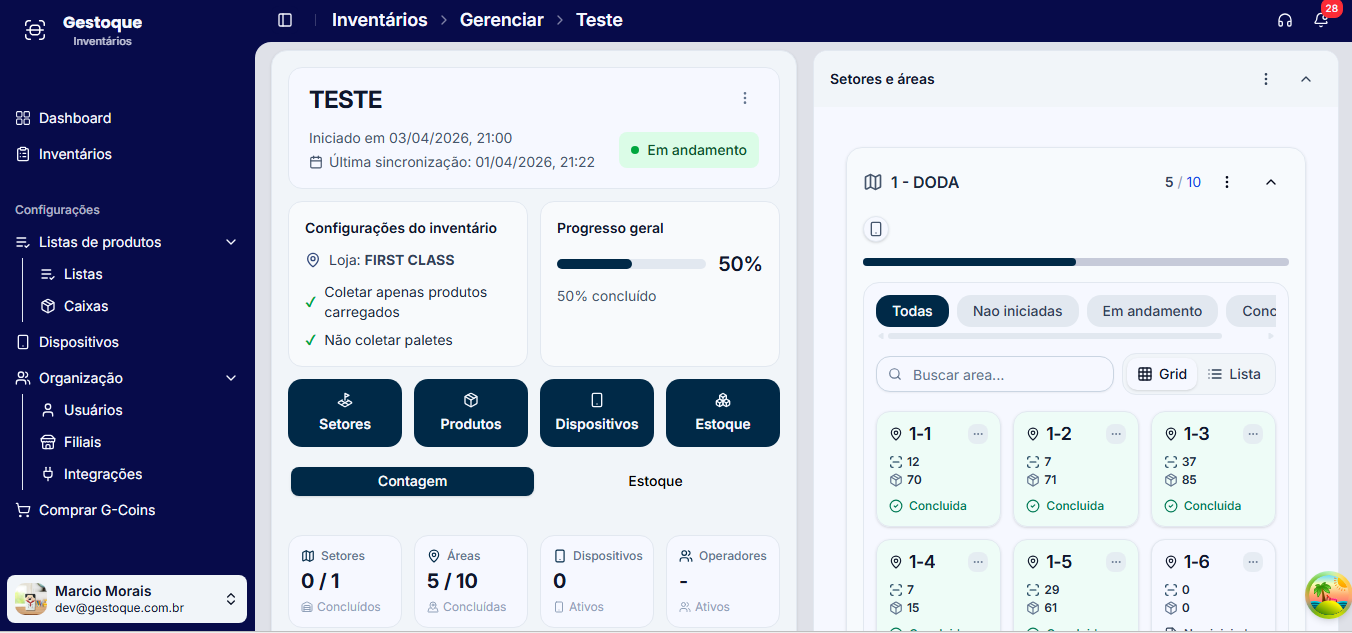Click Gerenciar breadcrumb link
The height and width of the screenshot is (633, 1352).
pos(502,20)
